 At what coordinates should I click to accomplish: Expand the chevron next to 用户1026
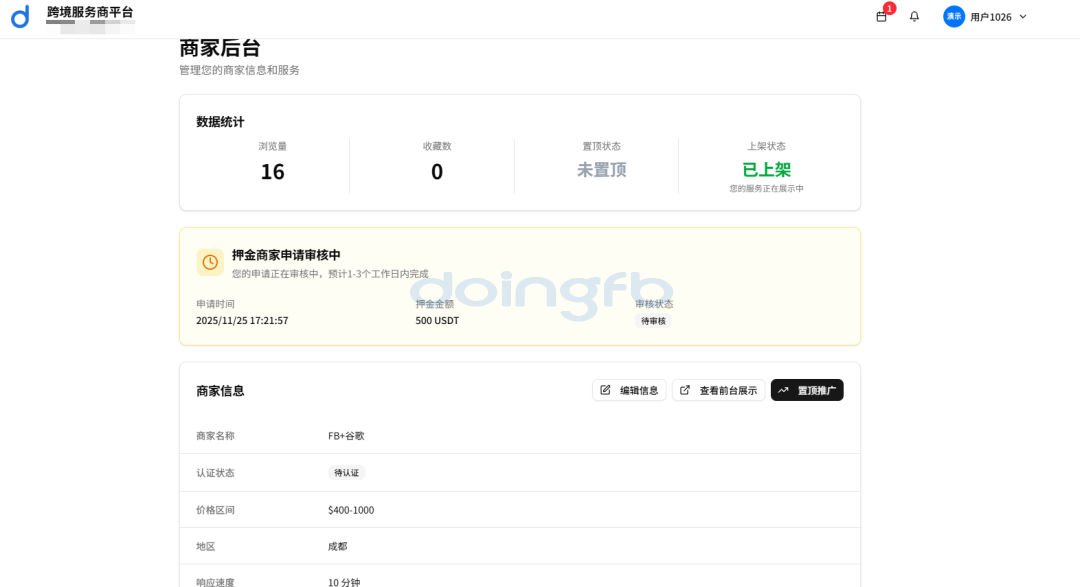(x=1023, y=16)
